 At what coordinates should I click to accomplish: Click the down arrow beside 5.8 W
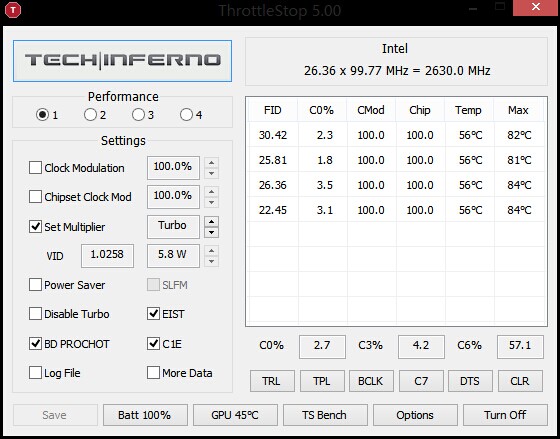click(211, 261)
